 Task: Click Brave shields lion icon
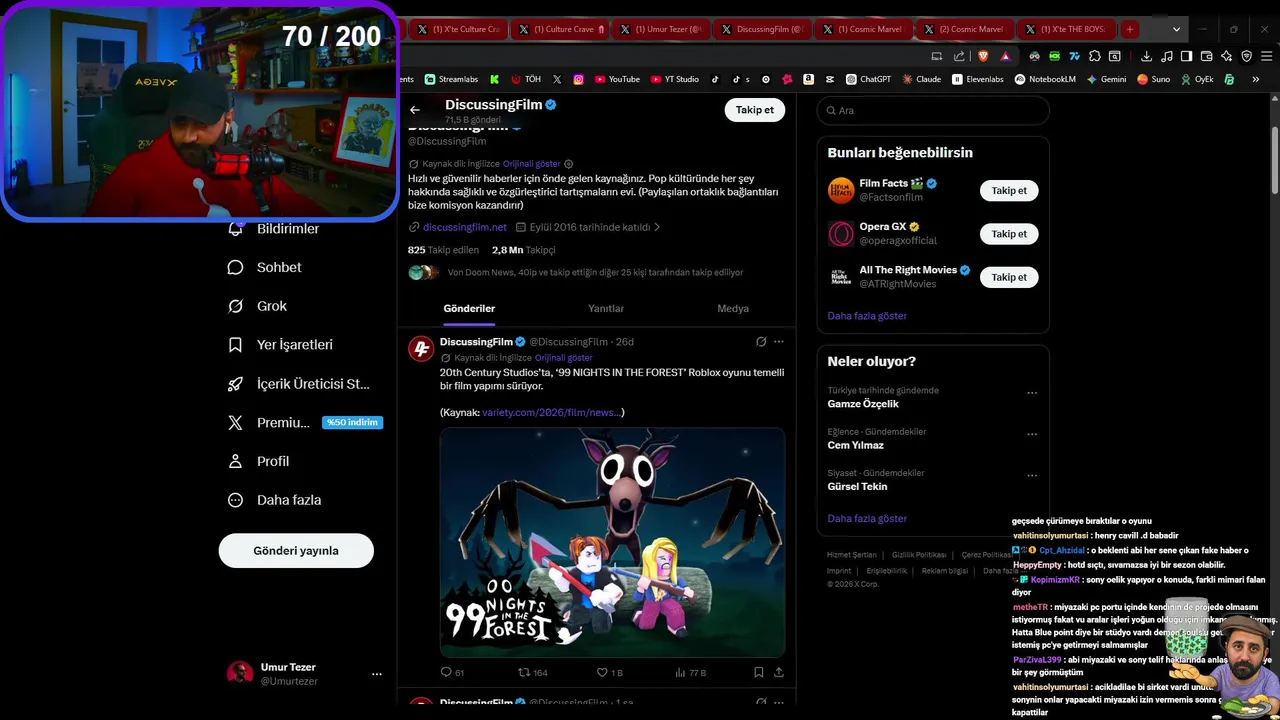point(983,56)
